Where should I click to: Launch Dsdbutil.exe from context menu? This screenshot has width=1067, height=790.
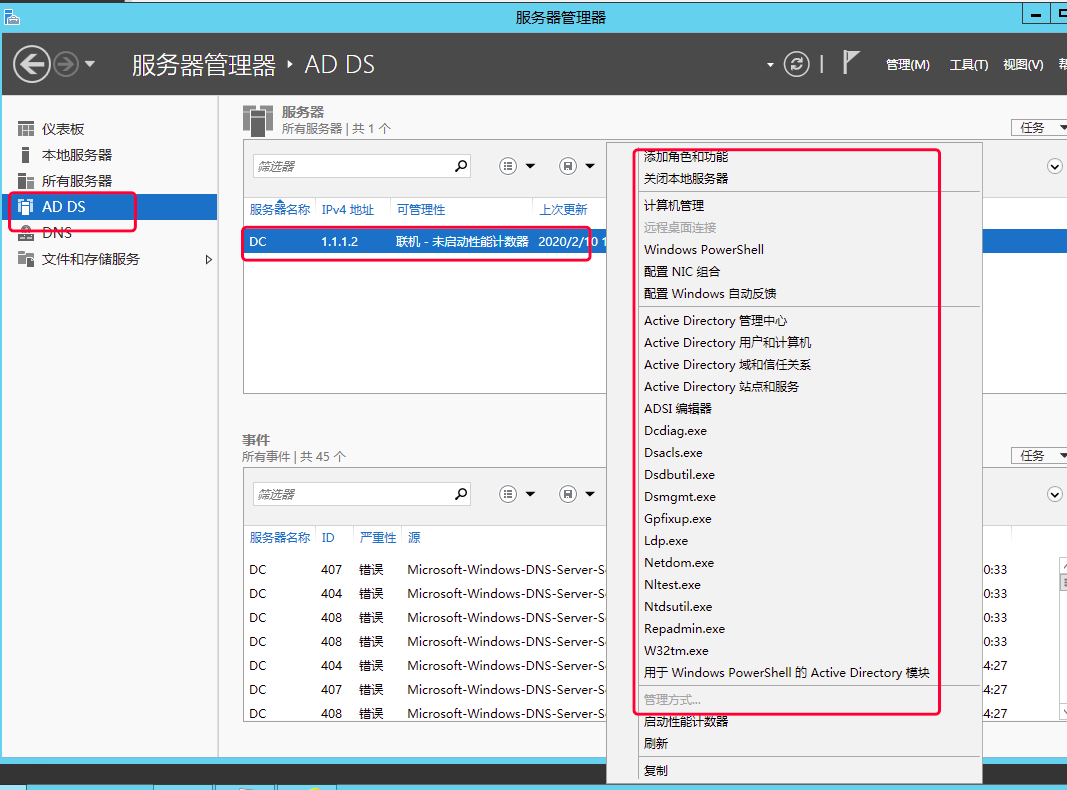(x=679, y=474)
